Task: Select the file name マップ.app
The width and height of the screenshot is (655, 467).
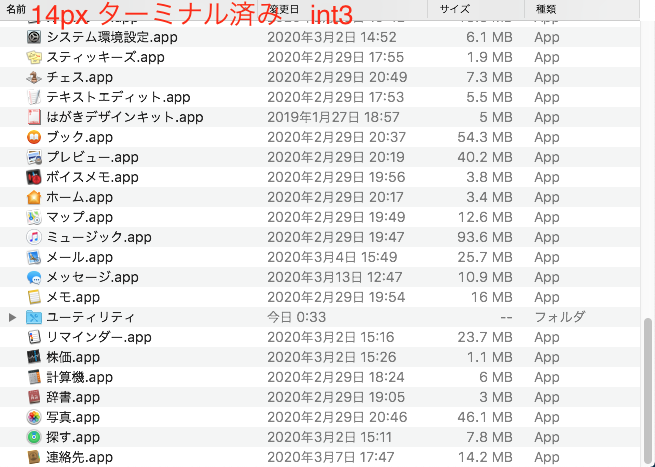Action: [x=79, y=217]
